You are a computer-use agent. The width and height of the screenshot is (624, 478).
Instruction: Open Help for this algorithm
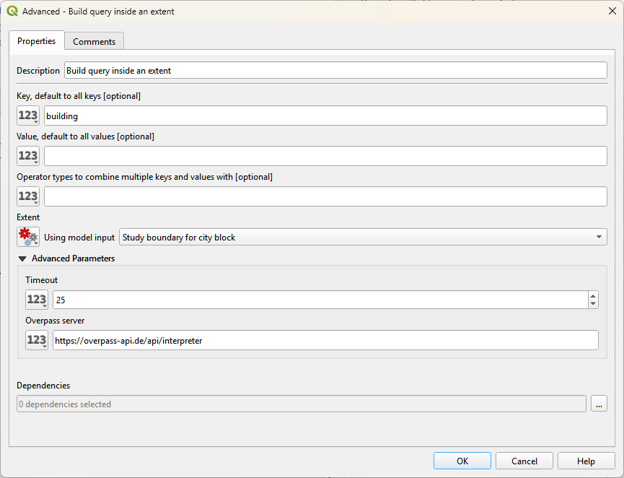(x=586, y=461)
